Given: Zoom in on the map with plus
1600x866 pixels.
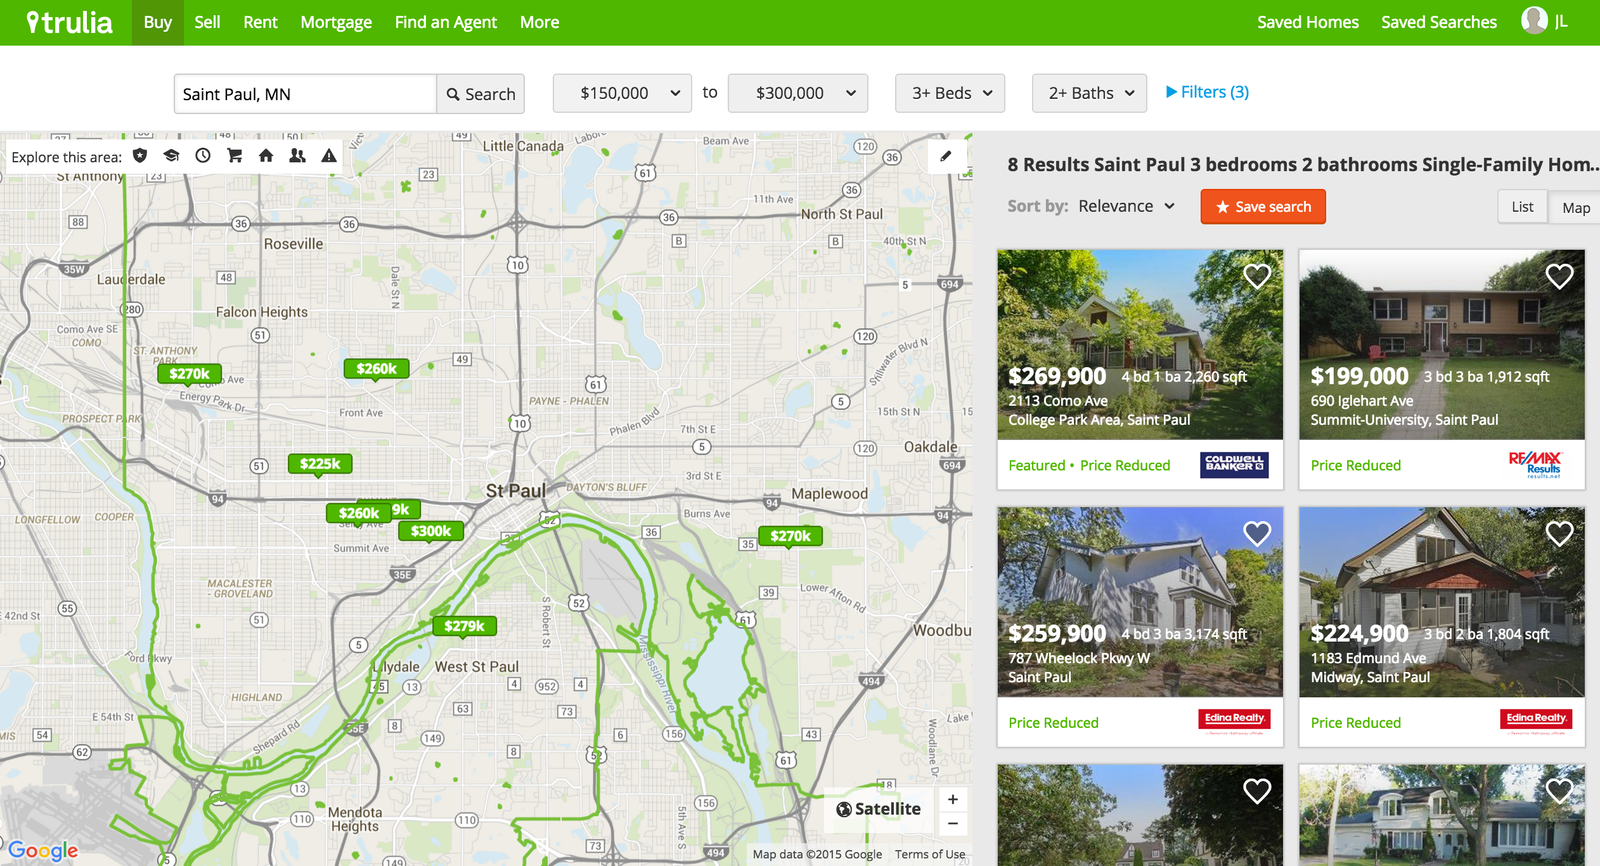Looking at the screenshot, I should 953,799.
